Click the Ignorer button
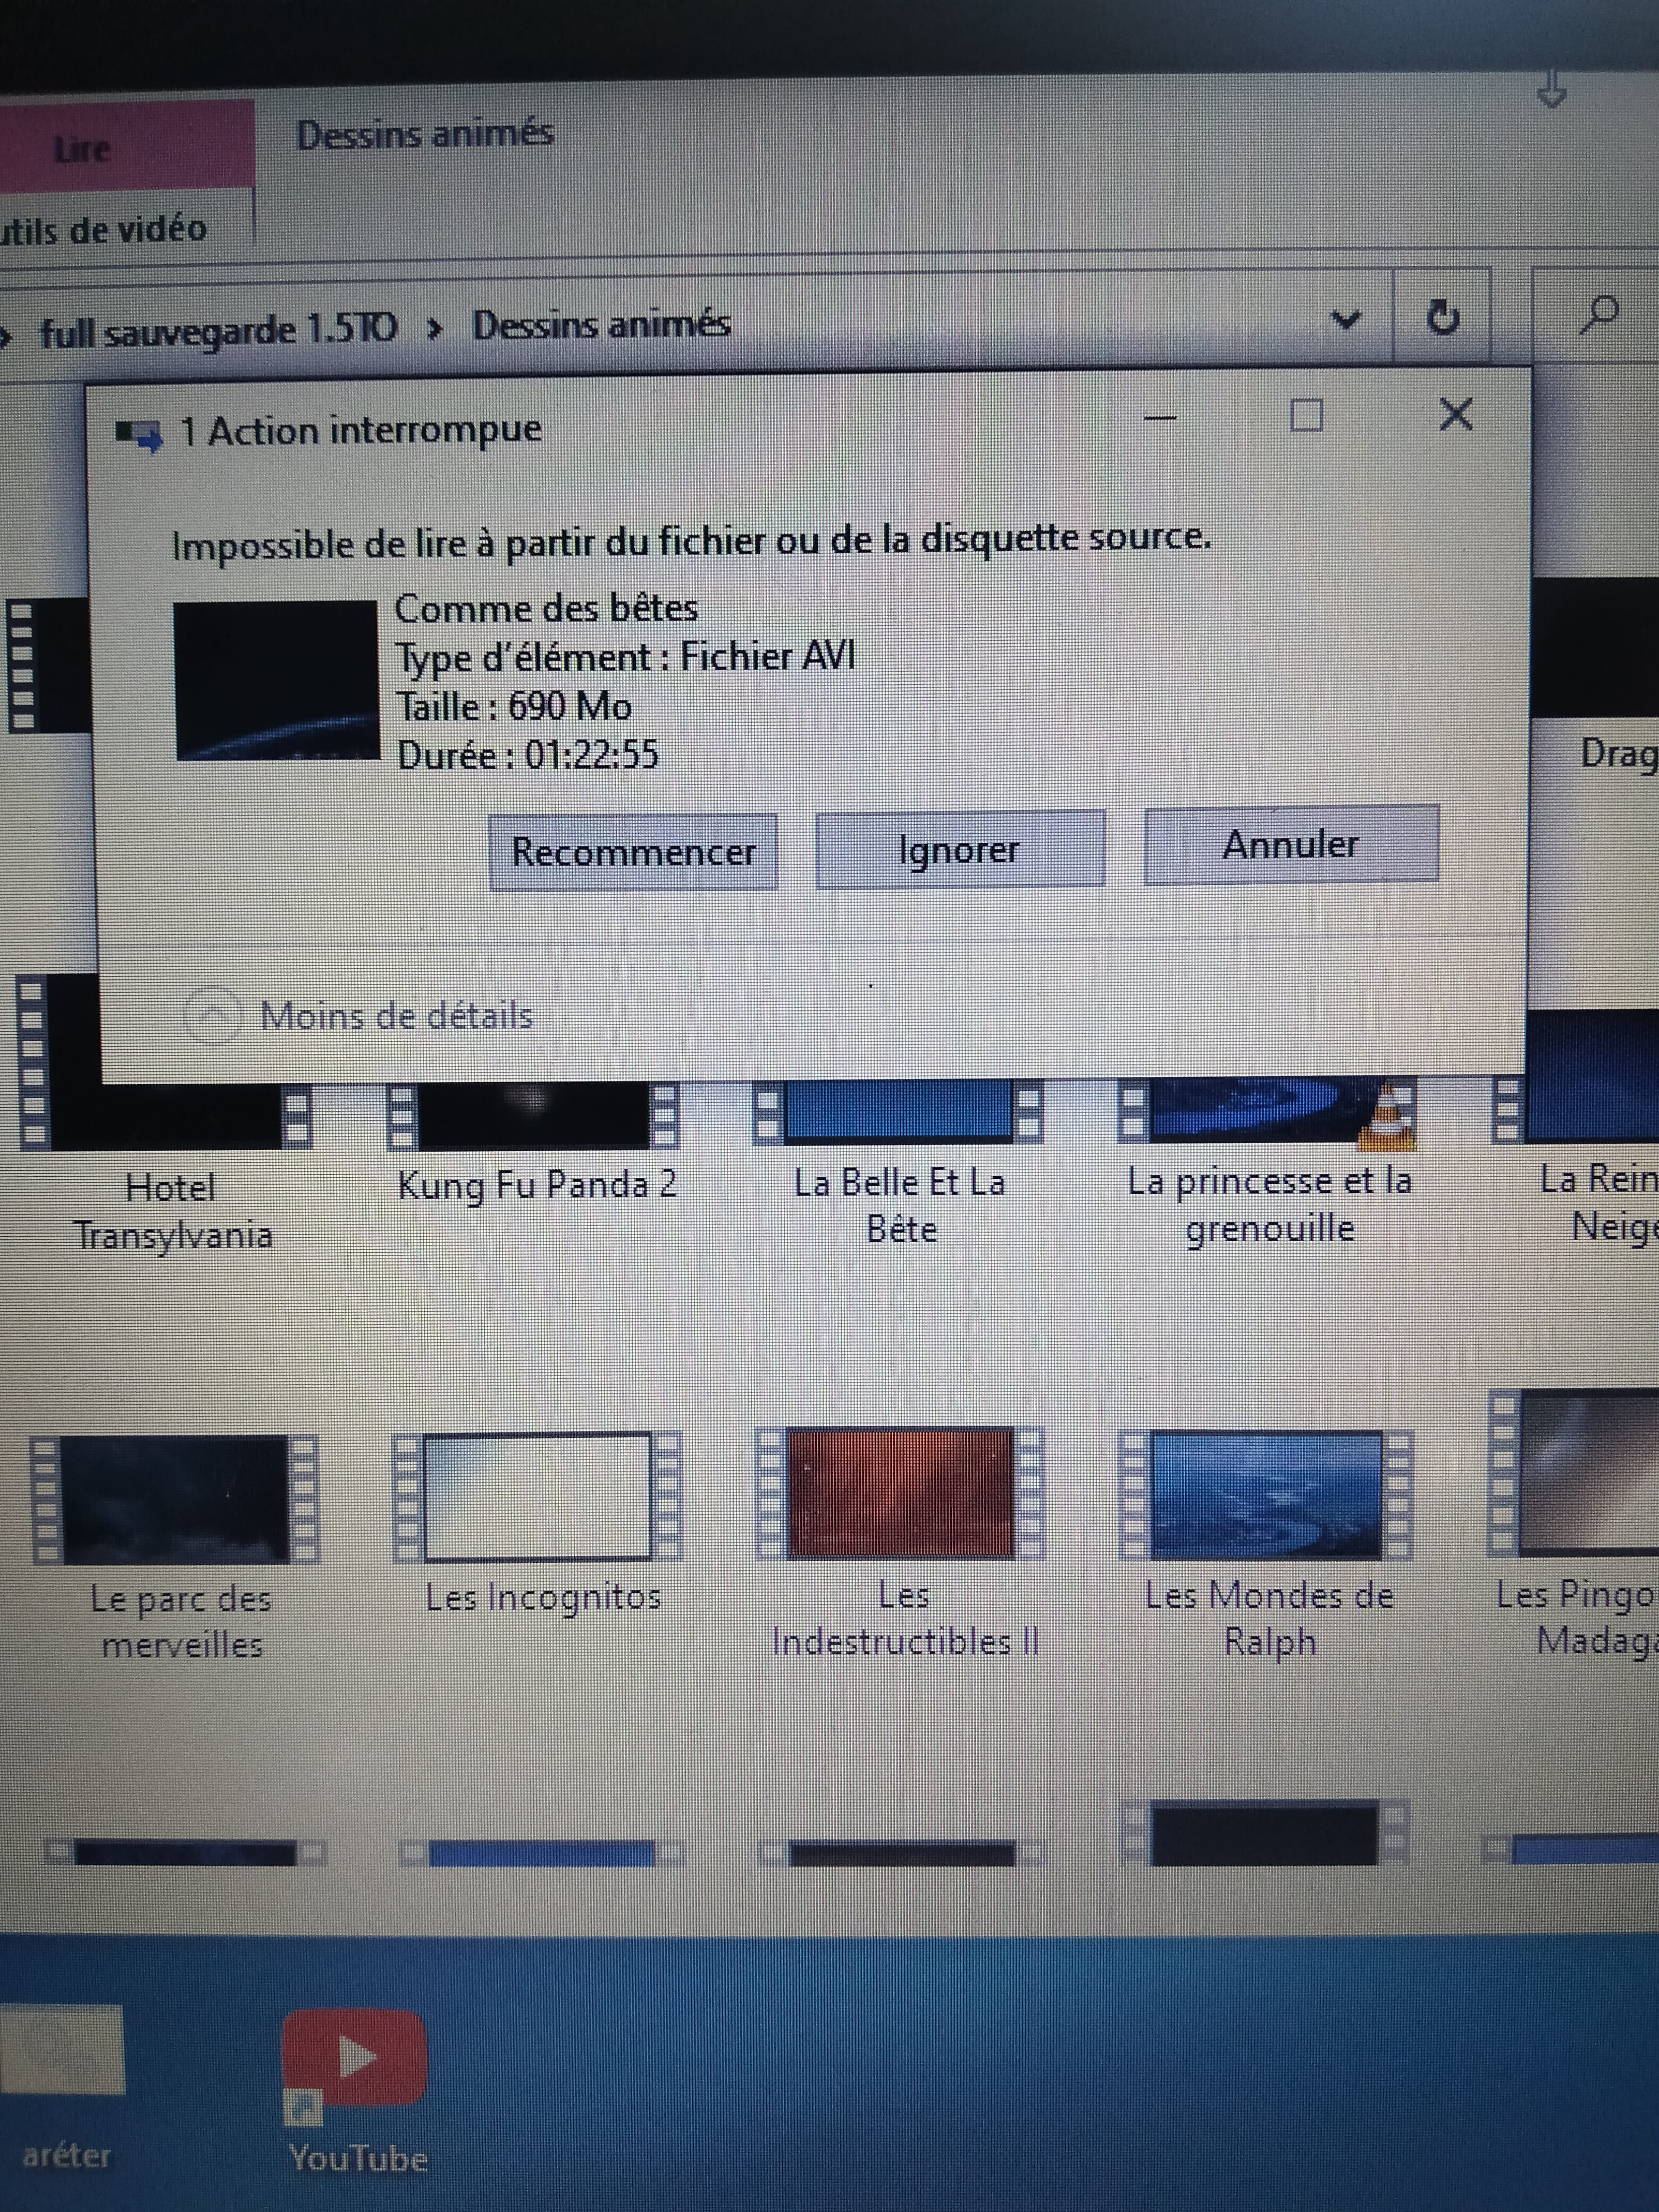 click(959, 850)
